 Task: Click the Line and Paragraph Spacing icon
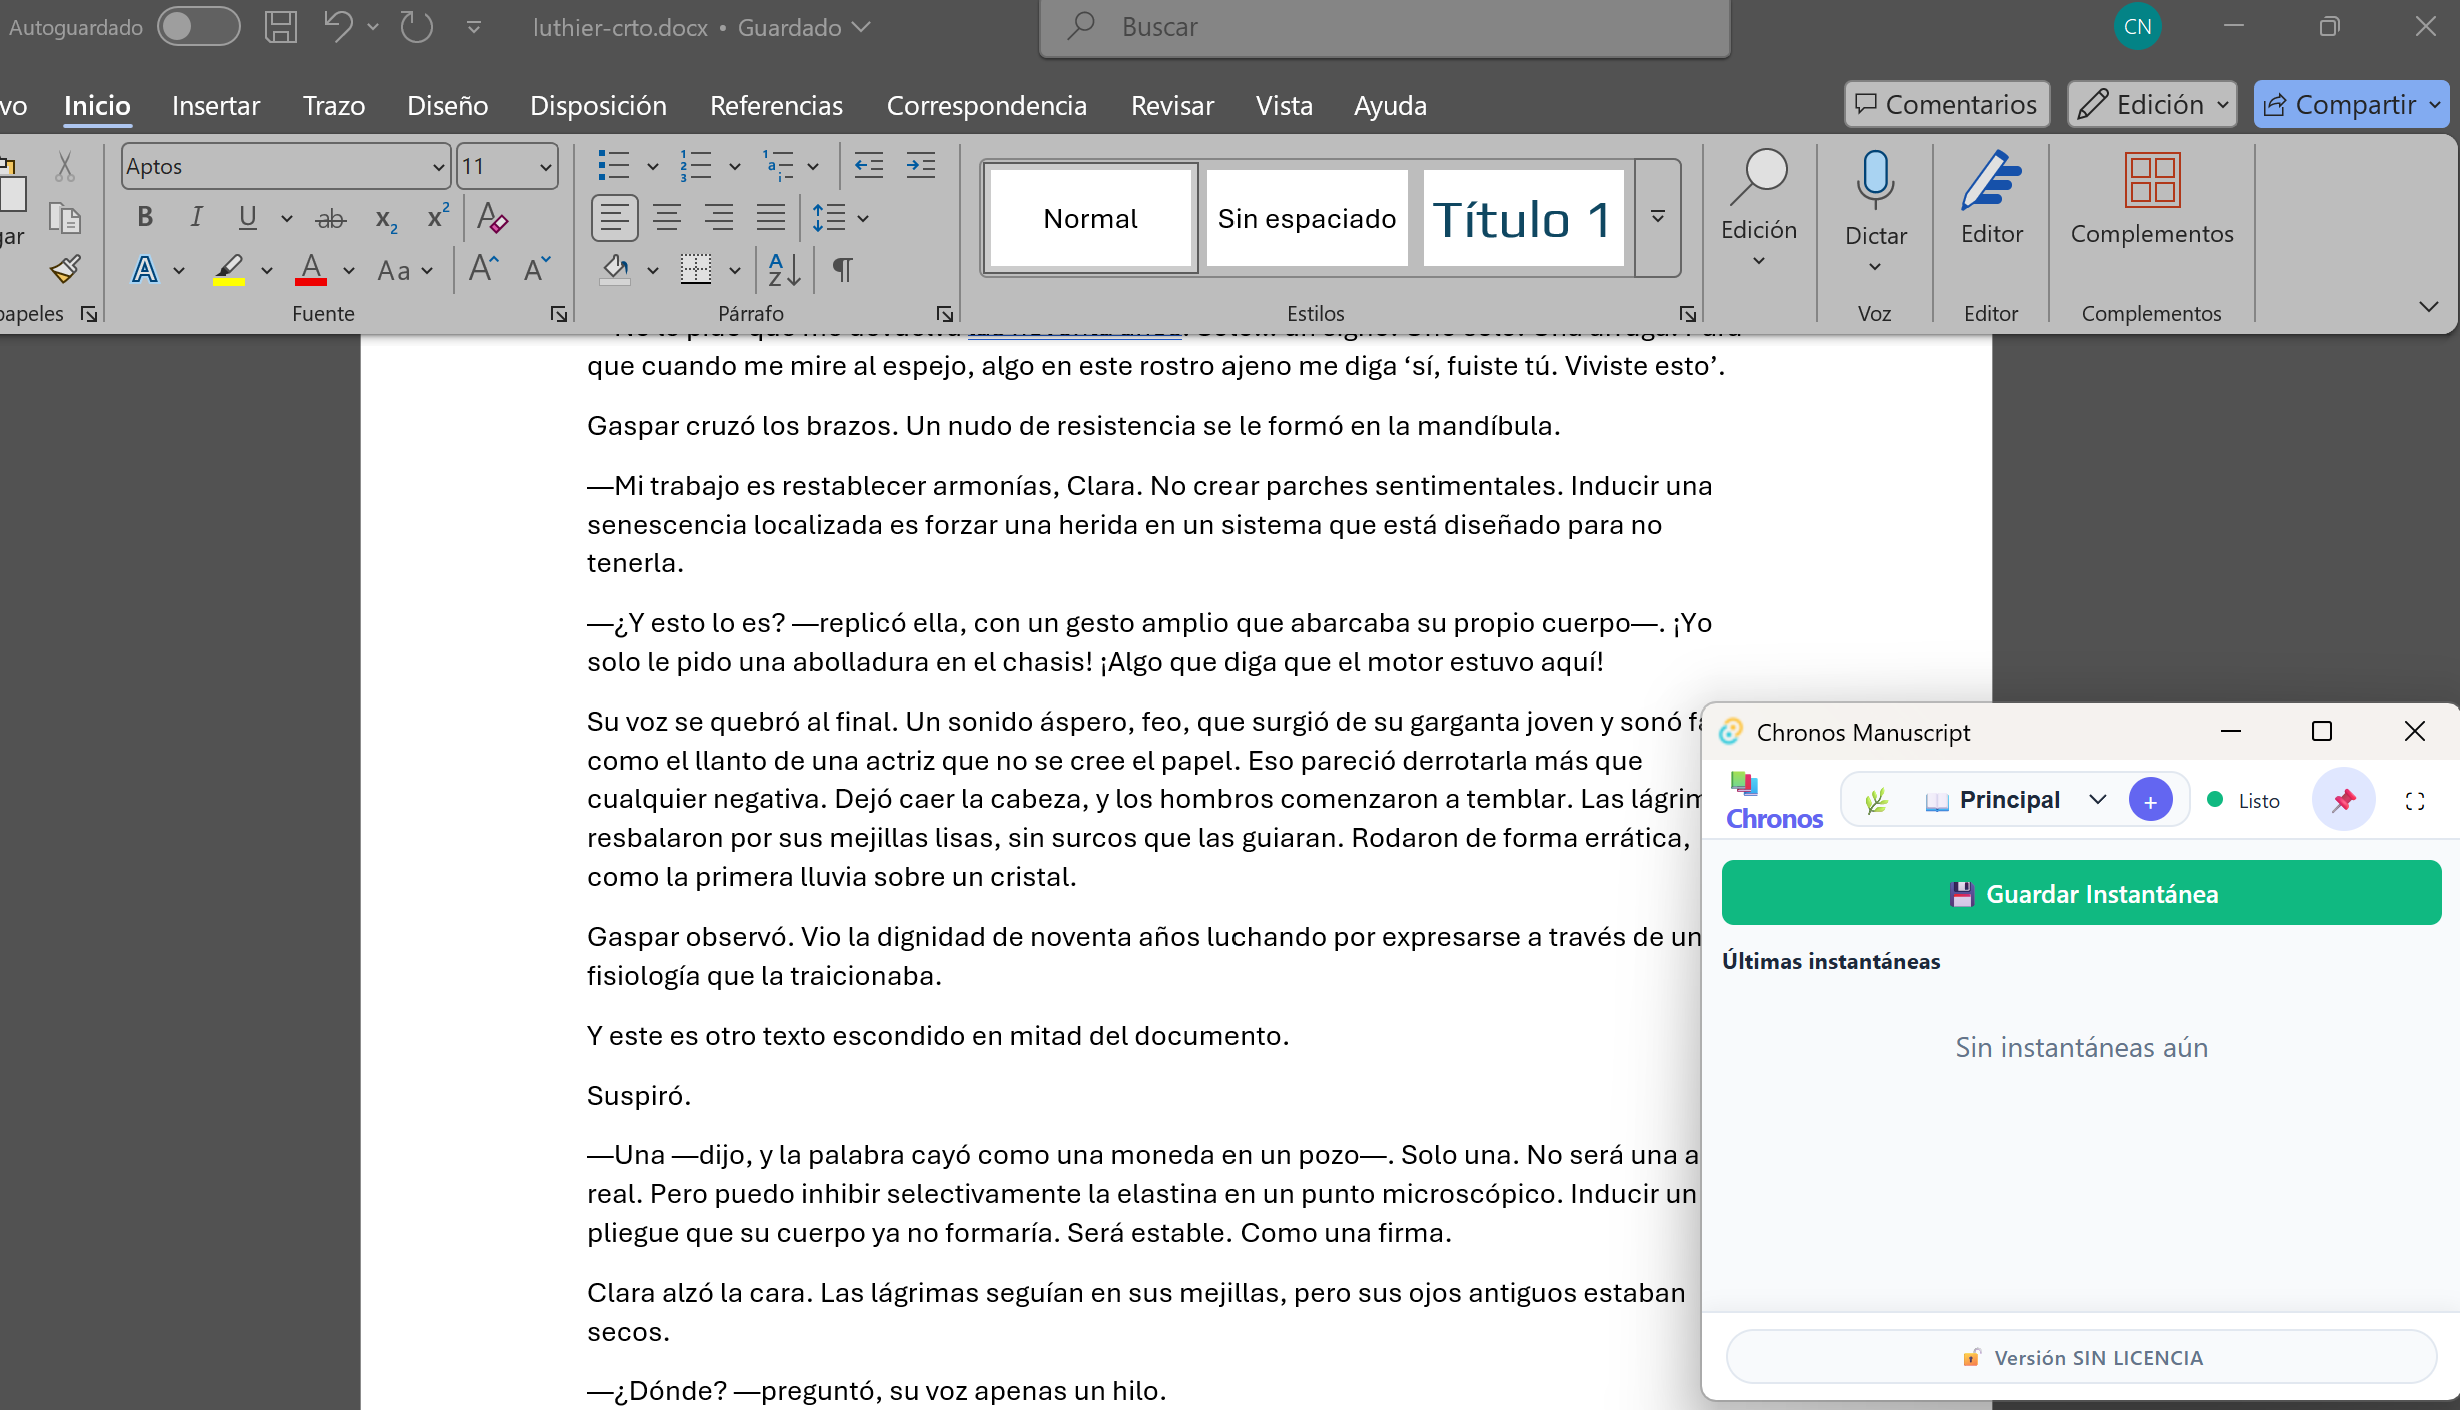[x=829, y=217]
